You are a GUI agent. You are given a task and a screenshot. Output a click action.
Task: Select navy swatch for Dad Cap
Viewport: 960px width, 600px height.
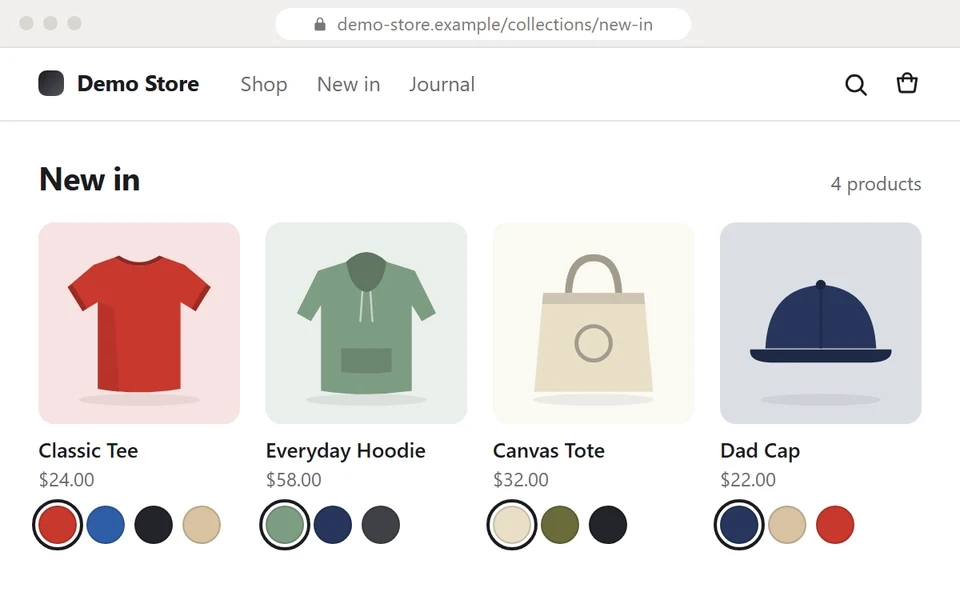[x=739, y=525]
